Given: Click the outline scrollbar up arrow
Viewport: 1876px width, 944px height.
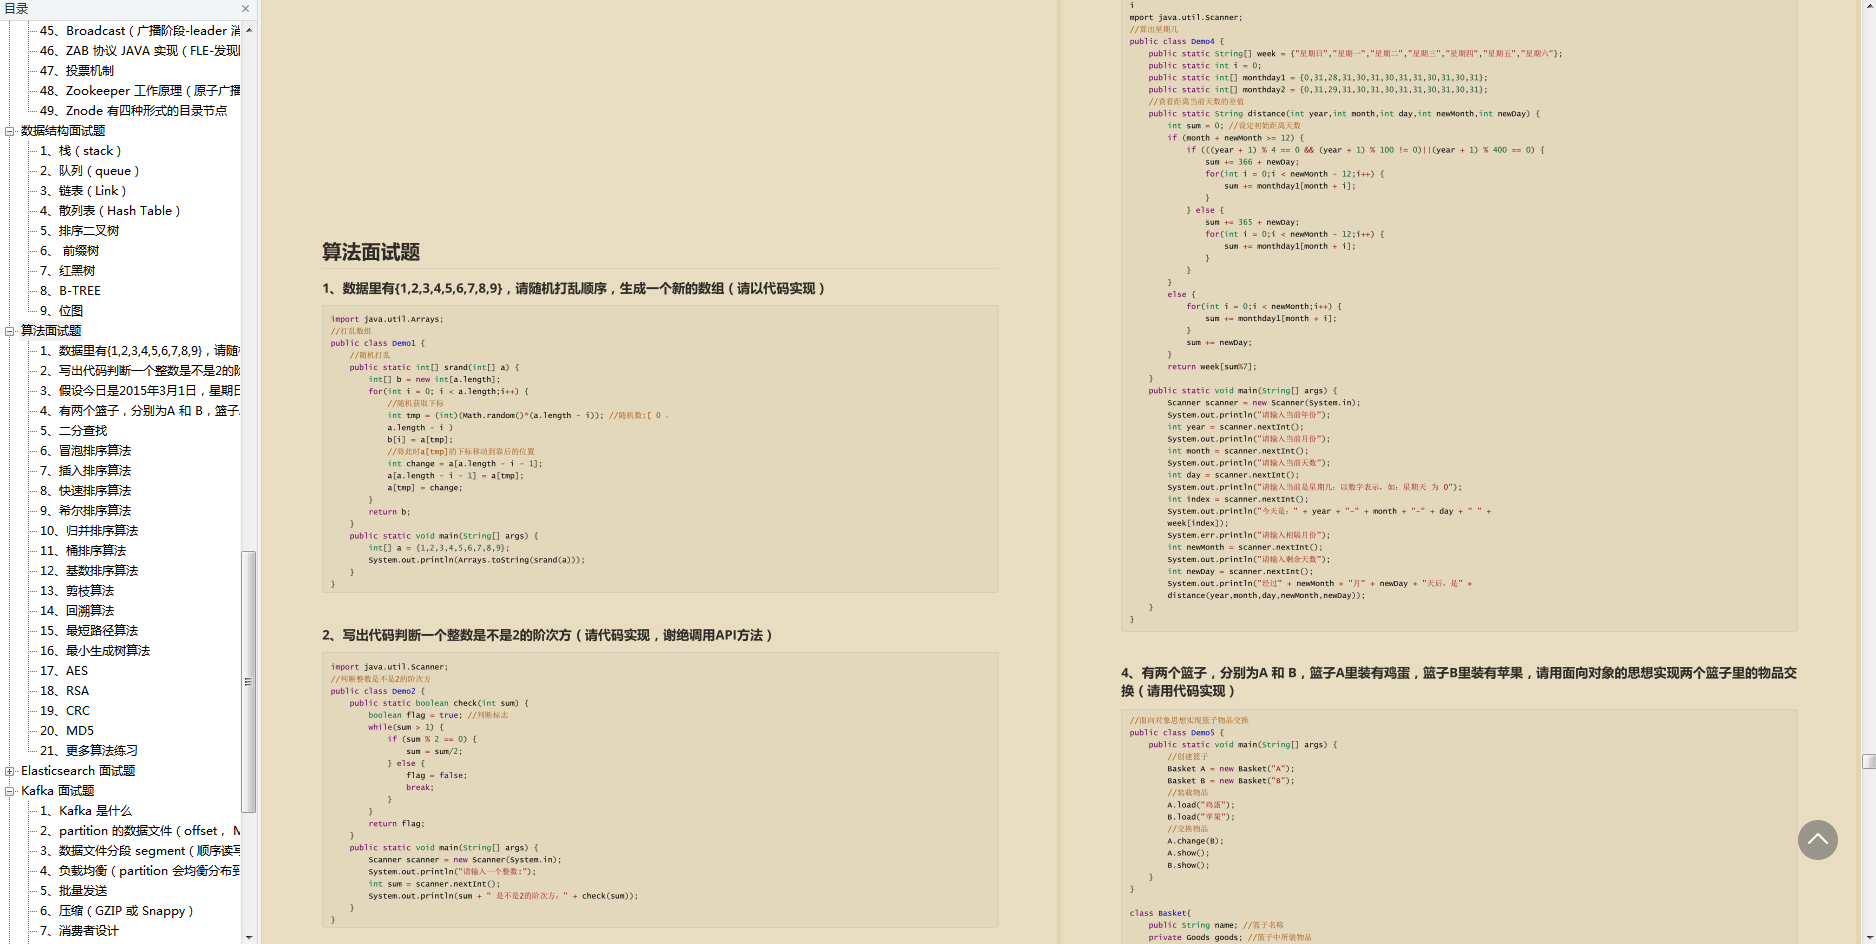Looking at the screenshot, I should pyautogui.click(x=249, y=30).
